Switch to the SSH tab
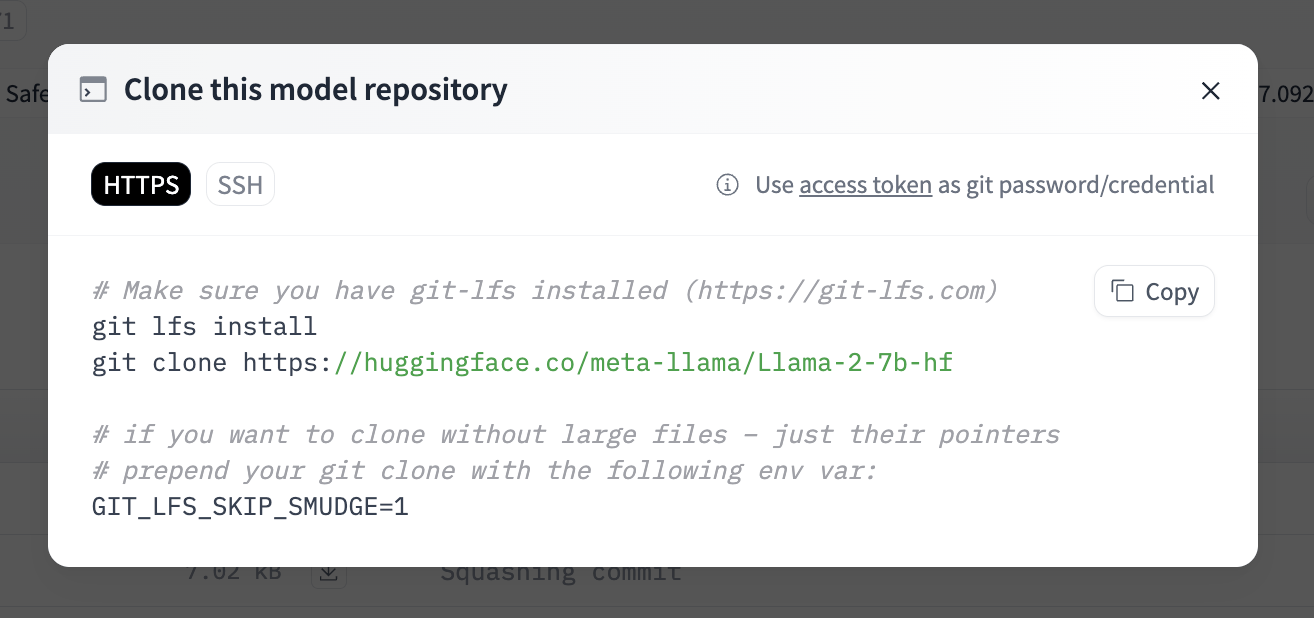This screenshot has height=618, width=1314. point(240,185)
